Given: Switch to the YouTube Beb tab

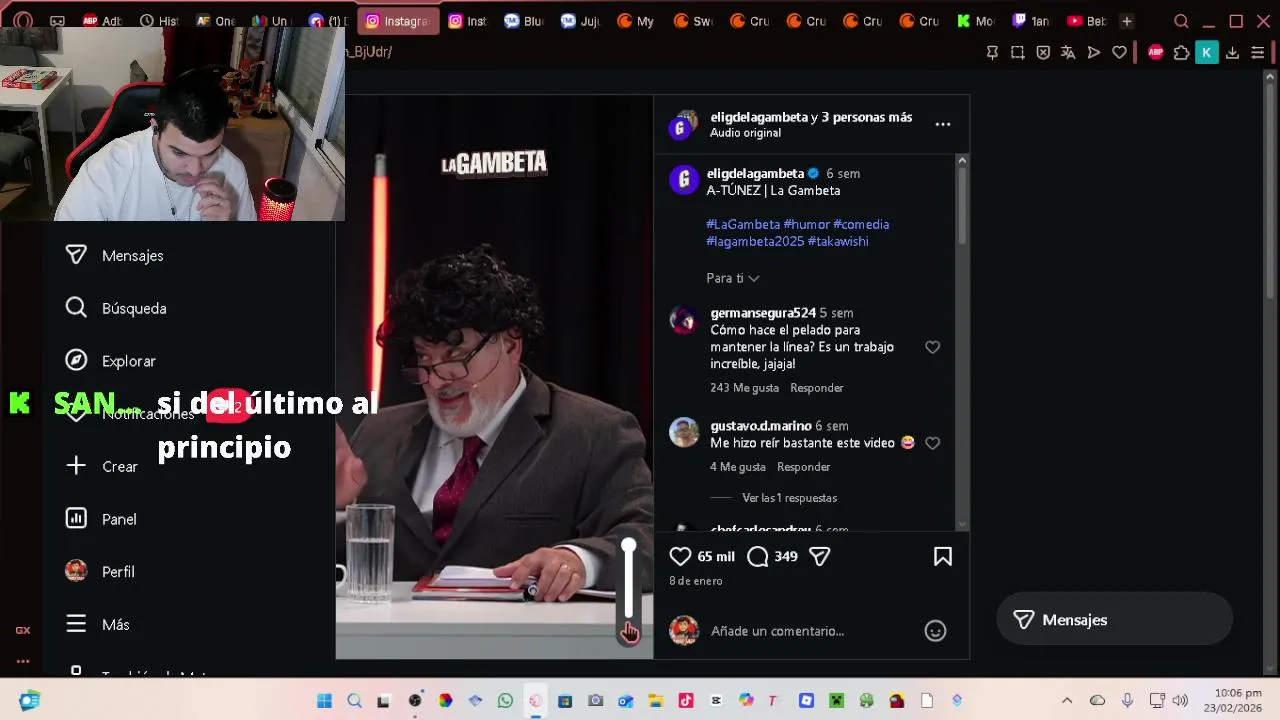Looking at the screenshot, I should [1086, 21].
